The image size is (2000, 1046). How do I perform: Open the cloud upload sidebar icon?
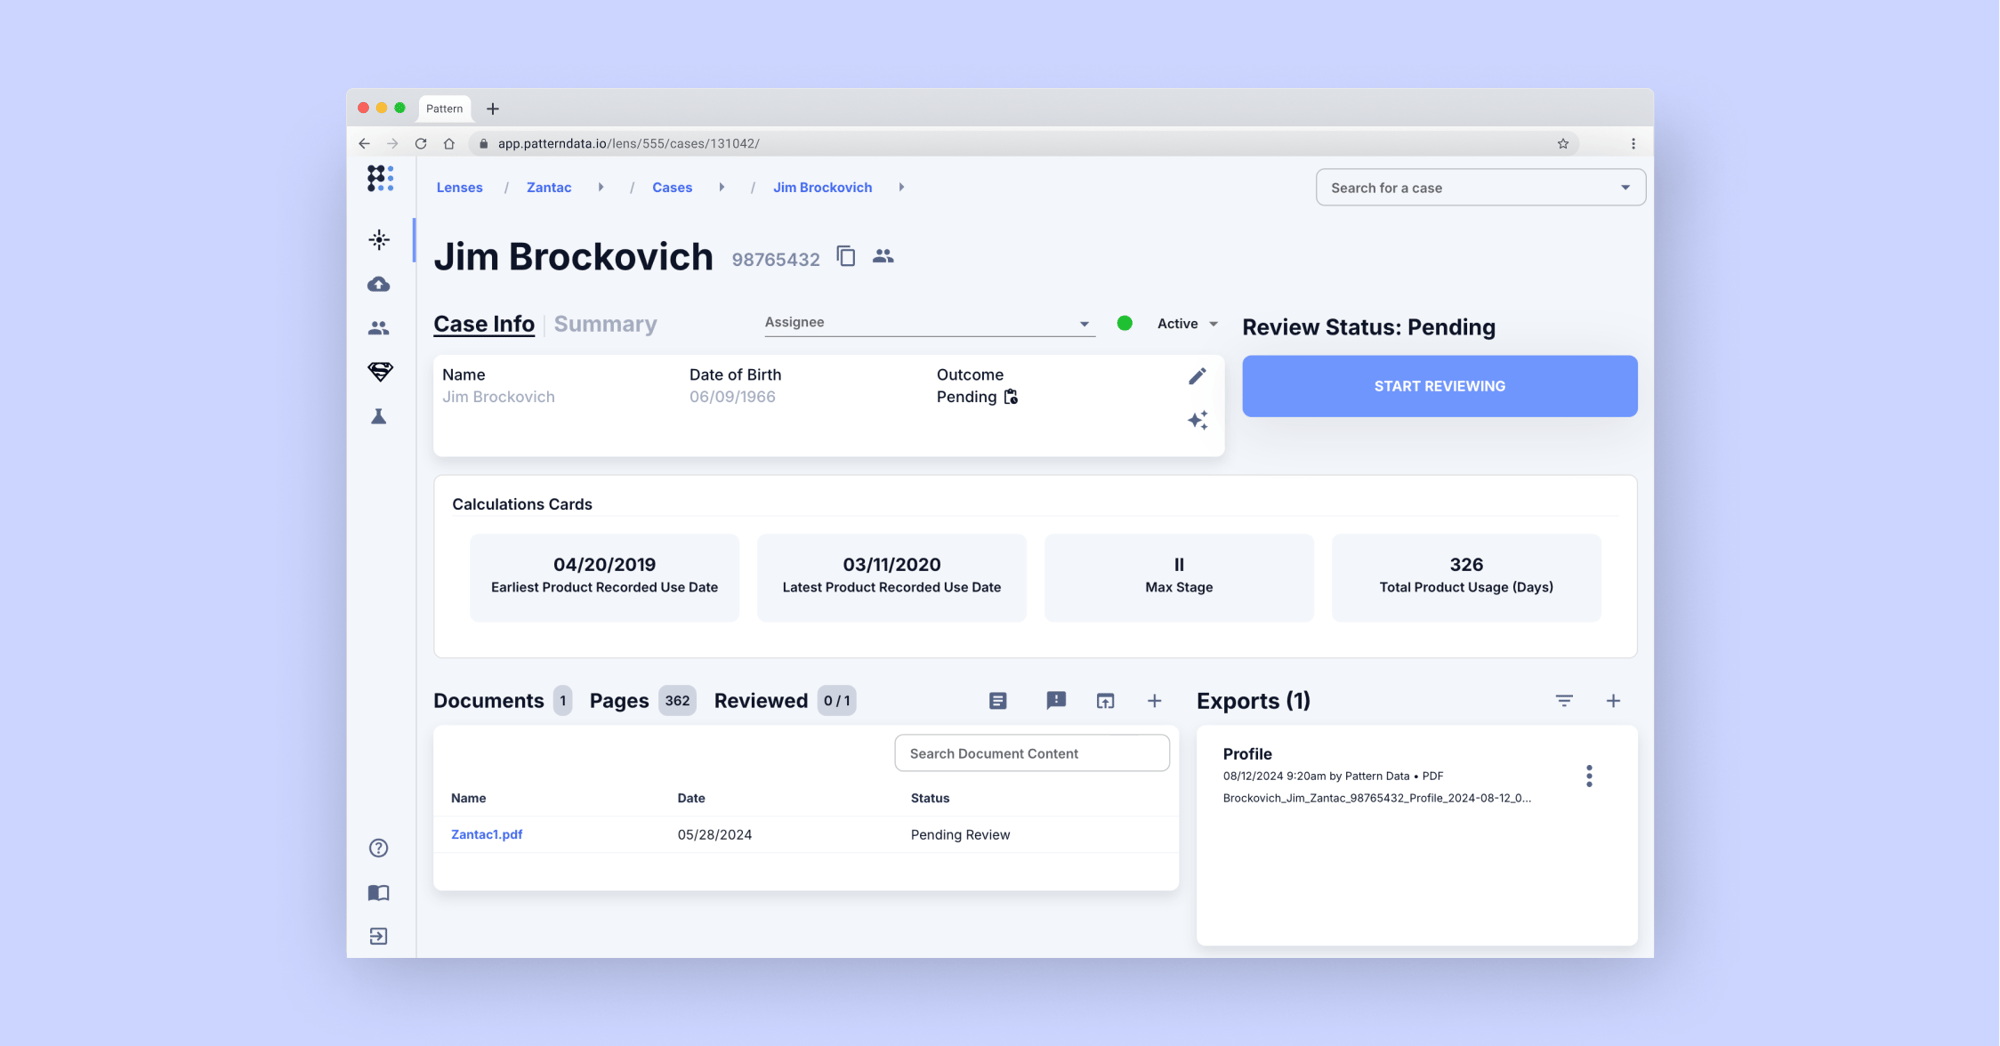[x=379, y=284]
